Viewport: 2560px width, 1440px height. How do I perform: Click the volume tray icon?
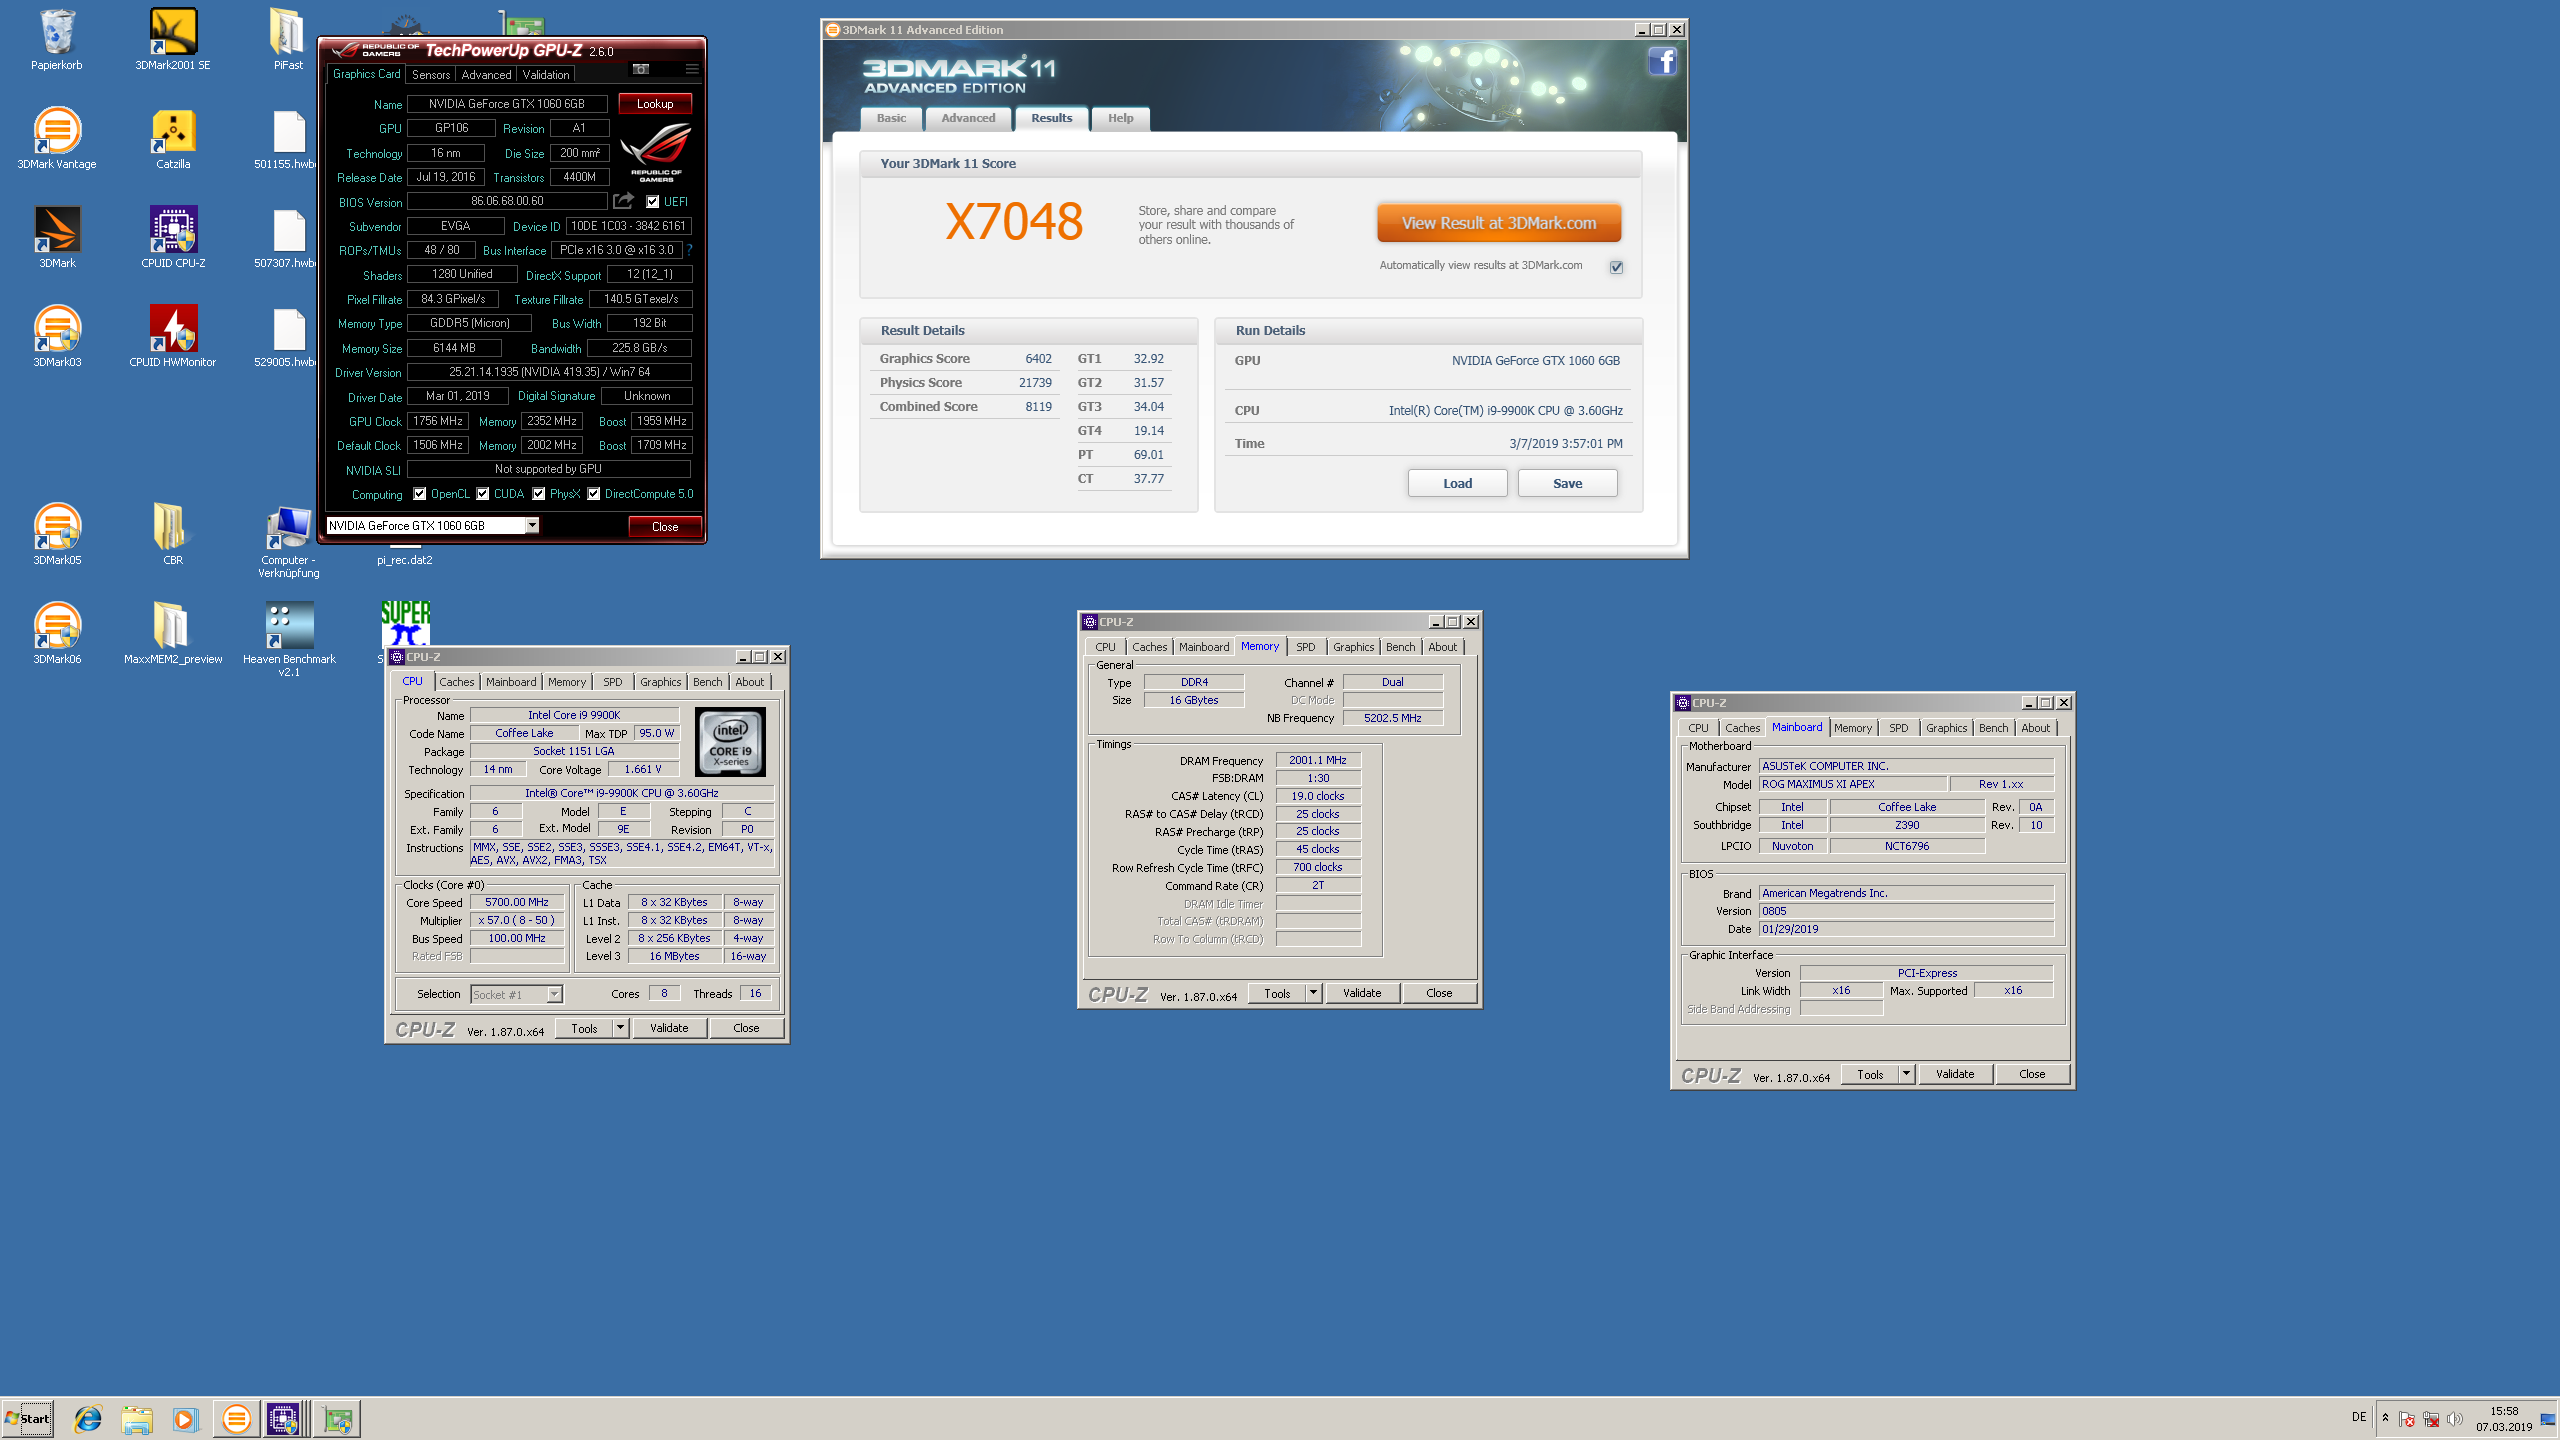[2454, 1419]
